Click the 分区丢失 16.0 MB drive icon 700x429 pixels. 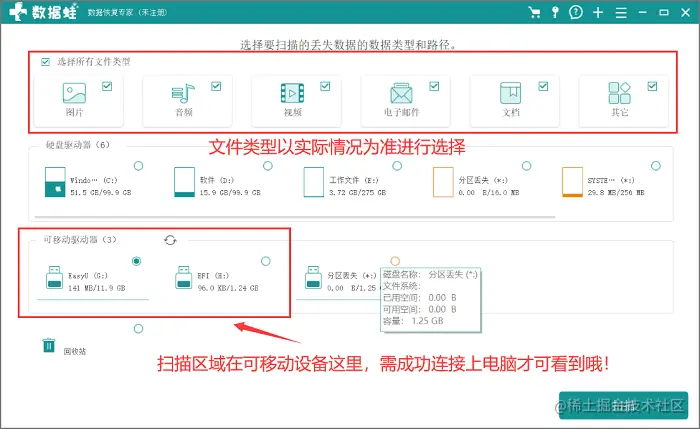443,182
